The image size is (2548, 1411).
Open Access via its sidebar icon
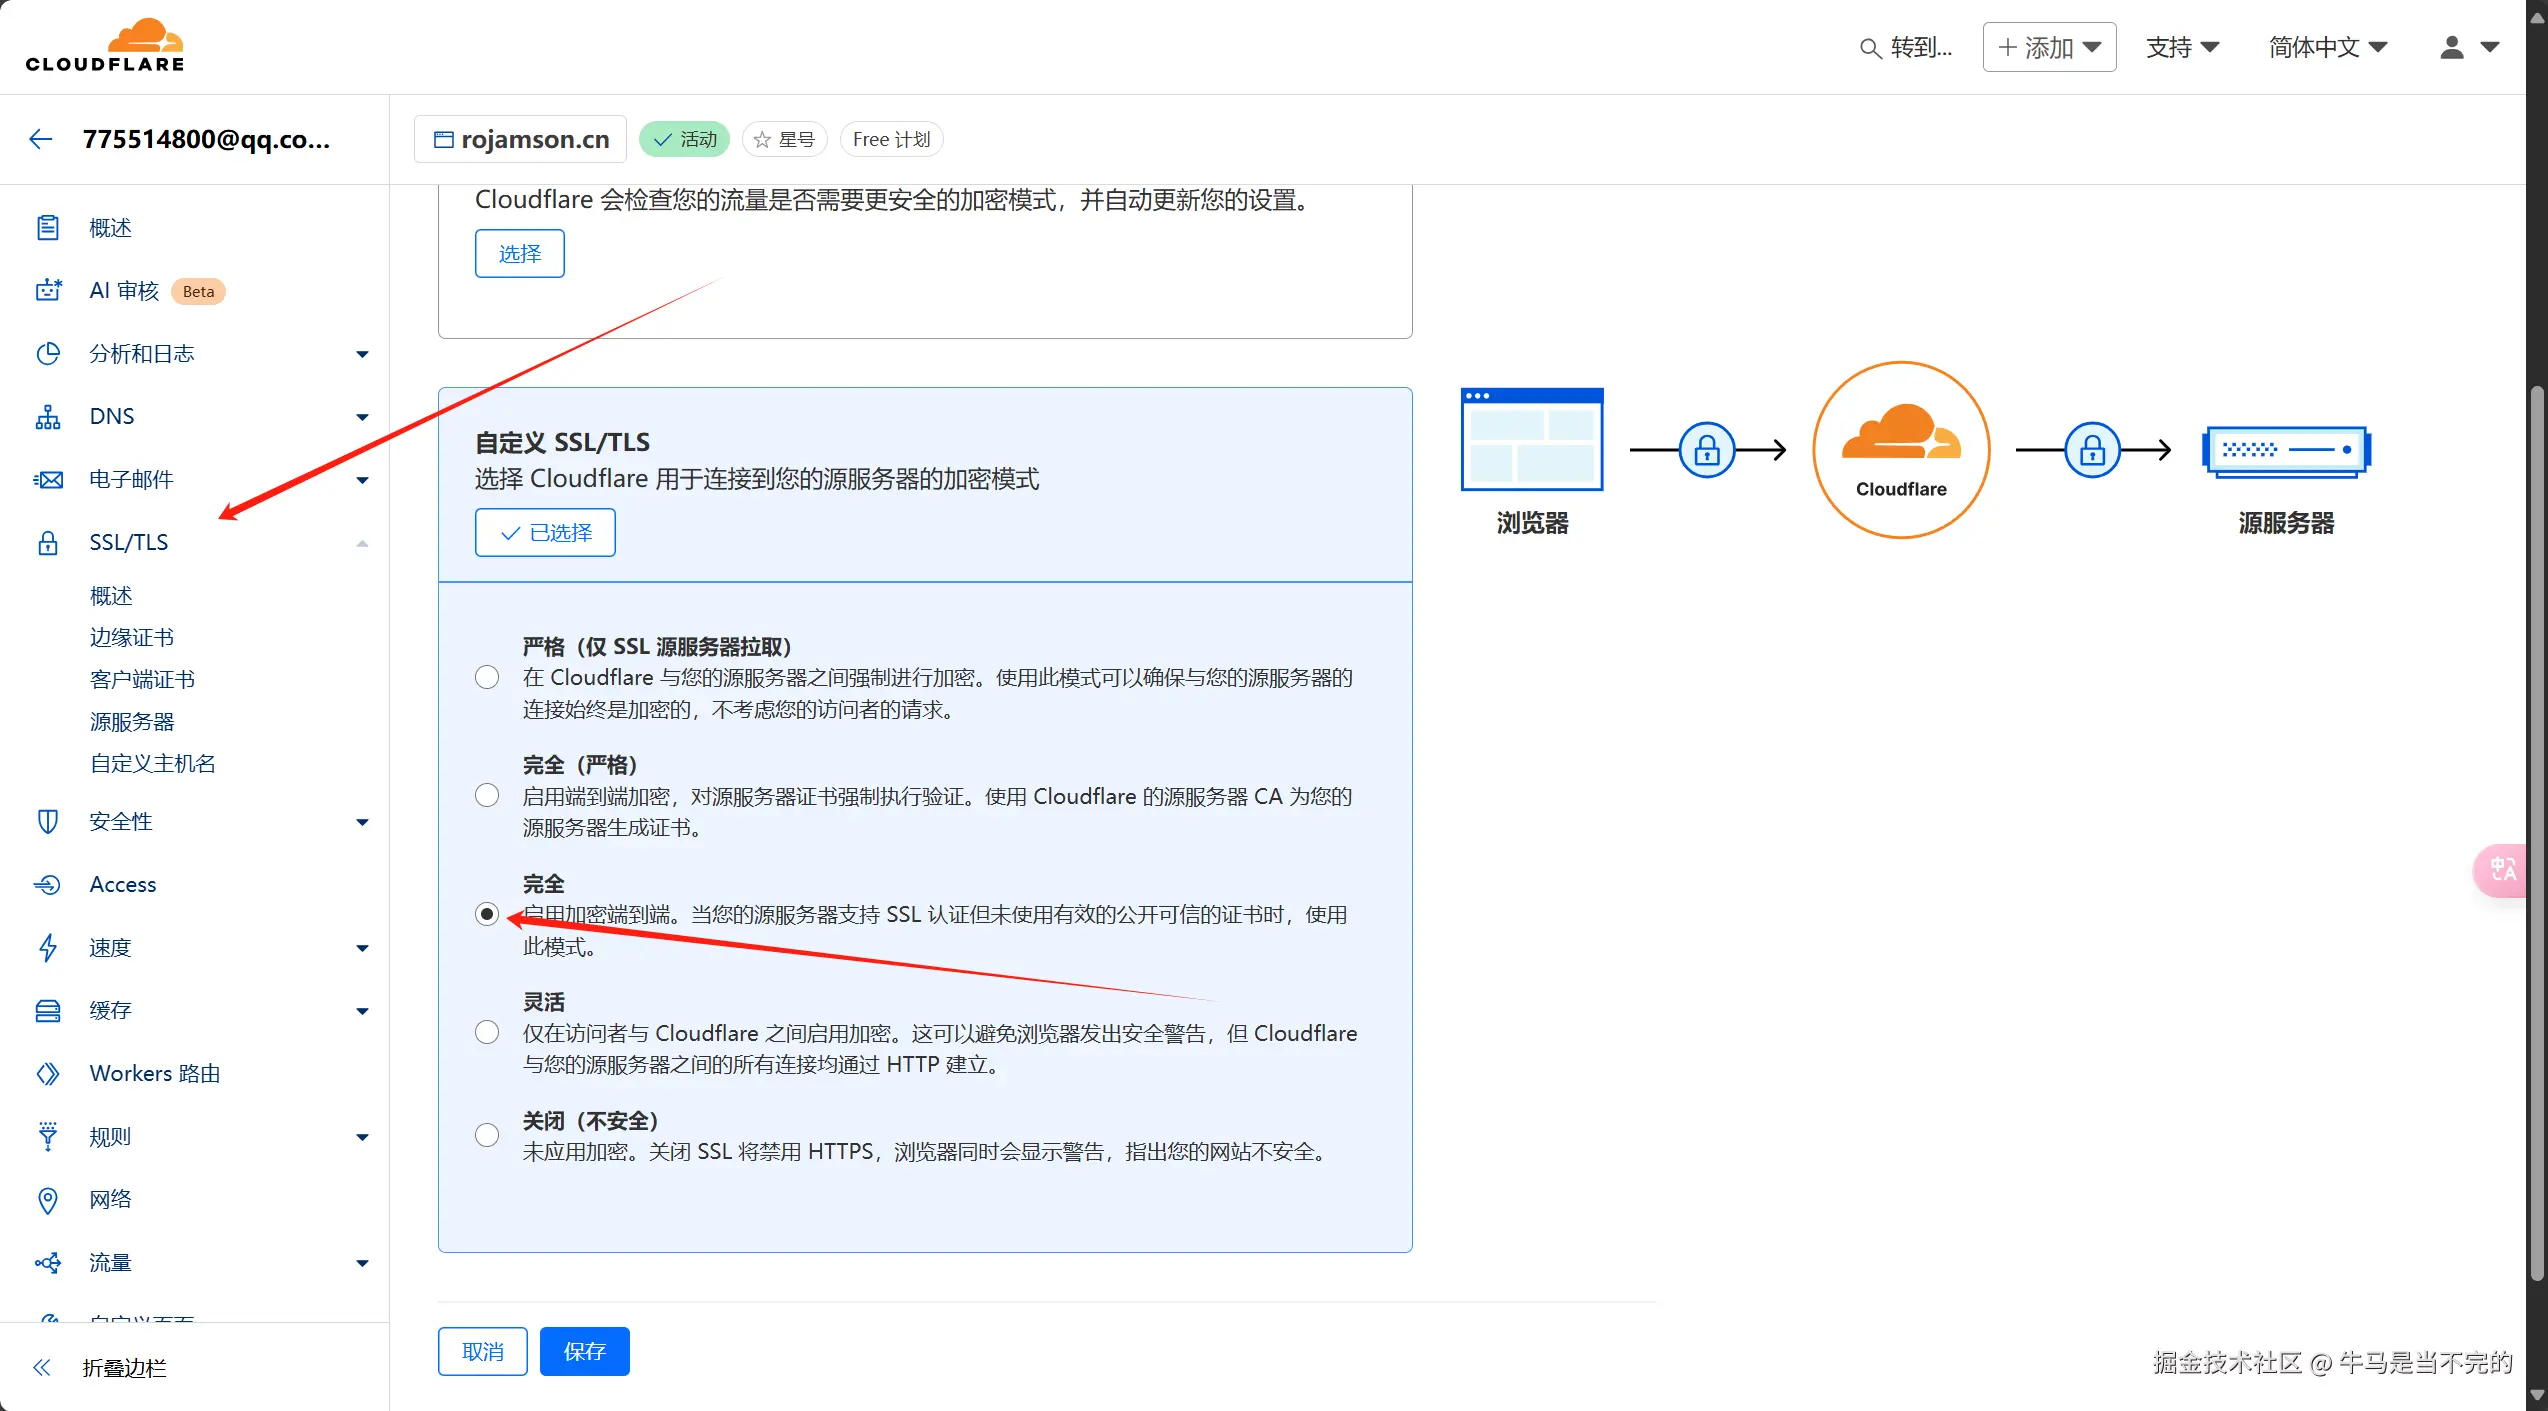(48, 884)
